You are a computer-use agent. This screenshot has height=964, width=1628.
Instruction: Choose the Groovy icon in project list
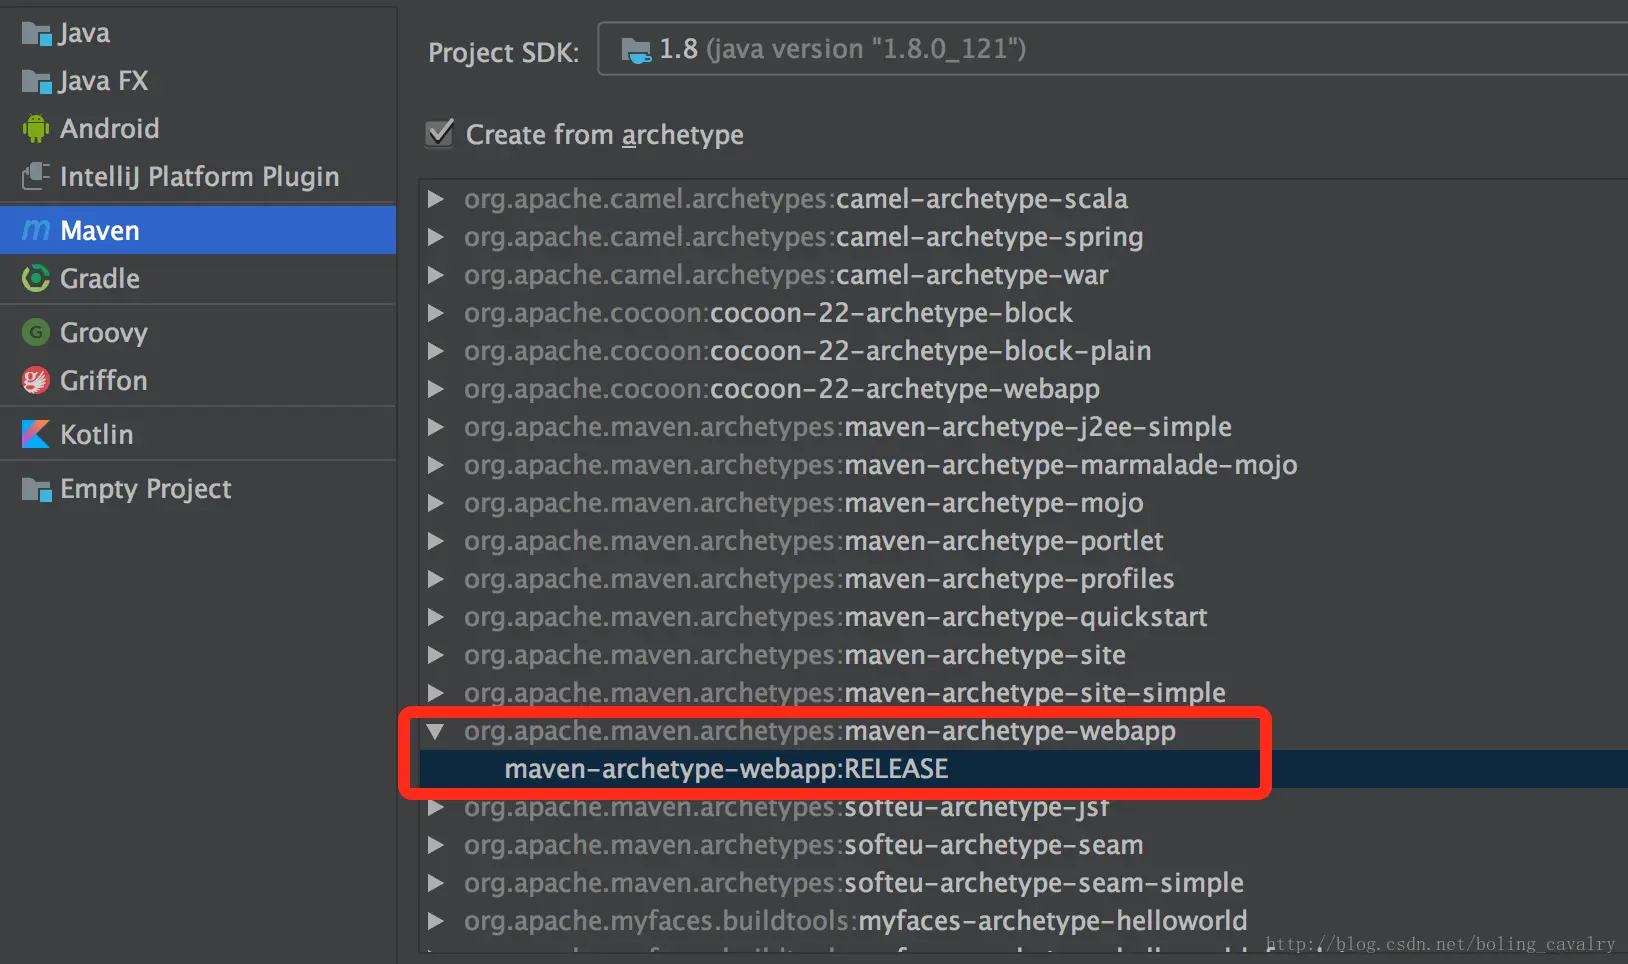(36, 333)
